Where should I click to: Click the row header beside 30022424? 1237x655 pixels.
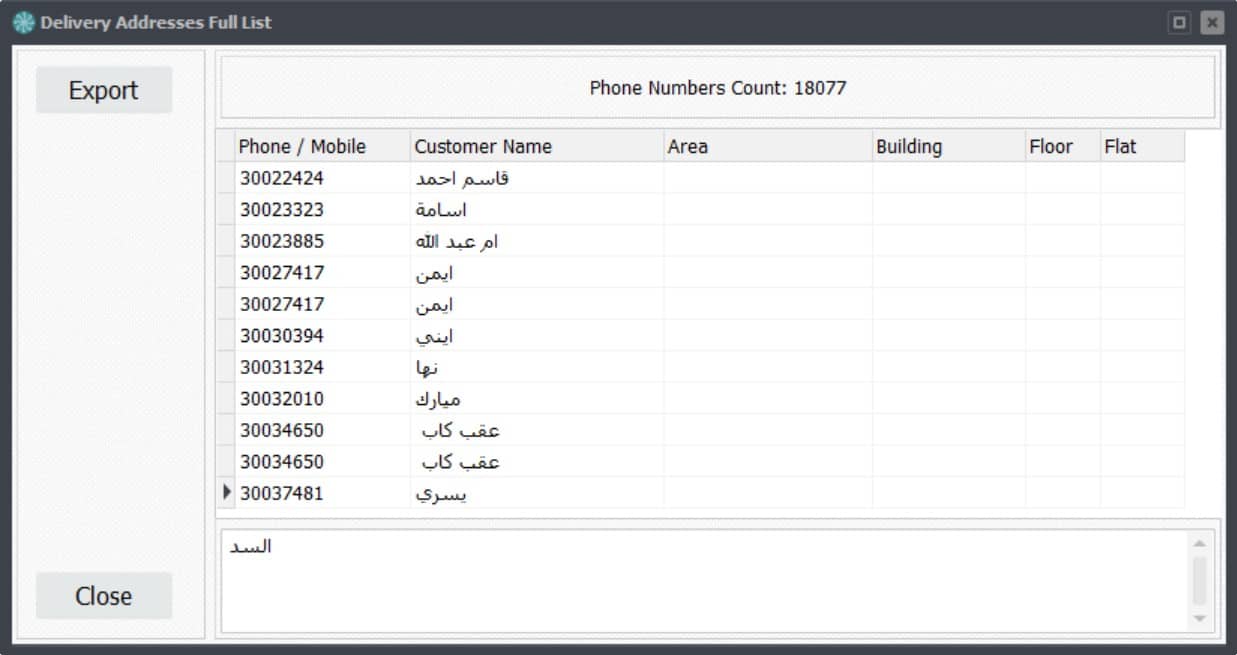(226, 178)
